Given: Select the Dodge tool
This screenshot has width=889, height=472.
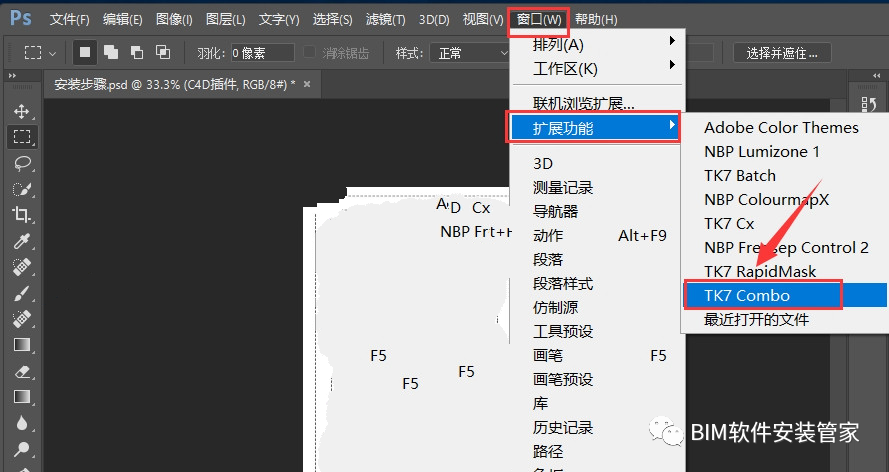Looking at the screenshot, I should click(22, 449).
